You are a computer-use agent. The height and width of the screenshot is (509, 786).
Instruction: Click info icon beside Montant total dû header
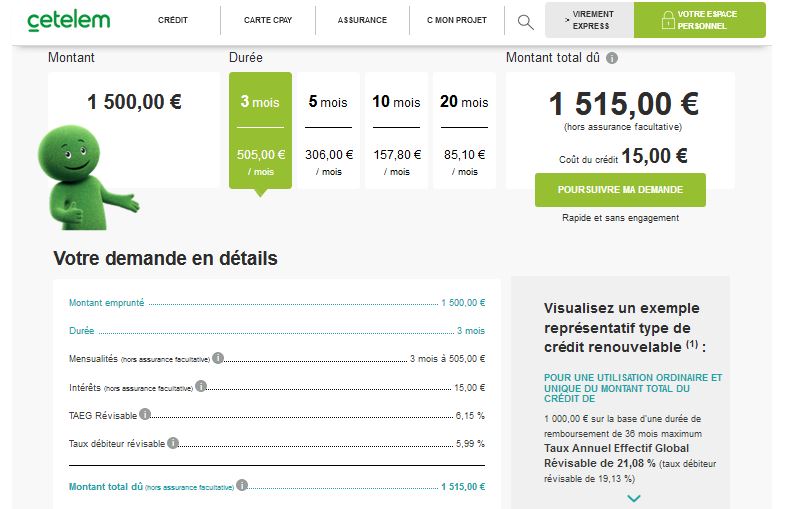(x=612, y=58)
